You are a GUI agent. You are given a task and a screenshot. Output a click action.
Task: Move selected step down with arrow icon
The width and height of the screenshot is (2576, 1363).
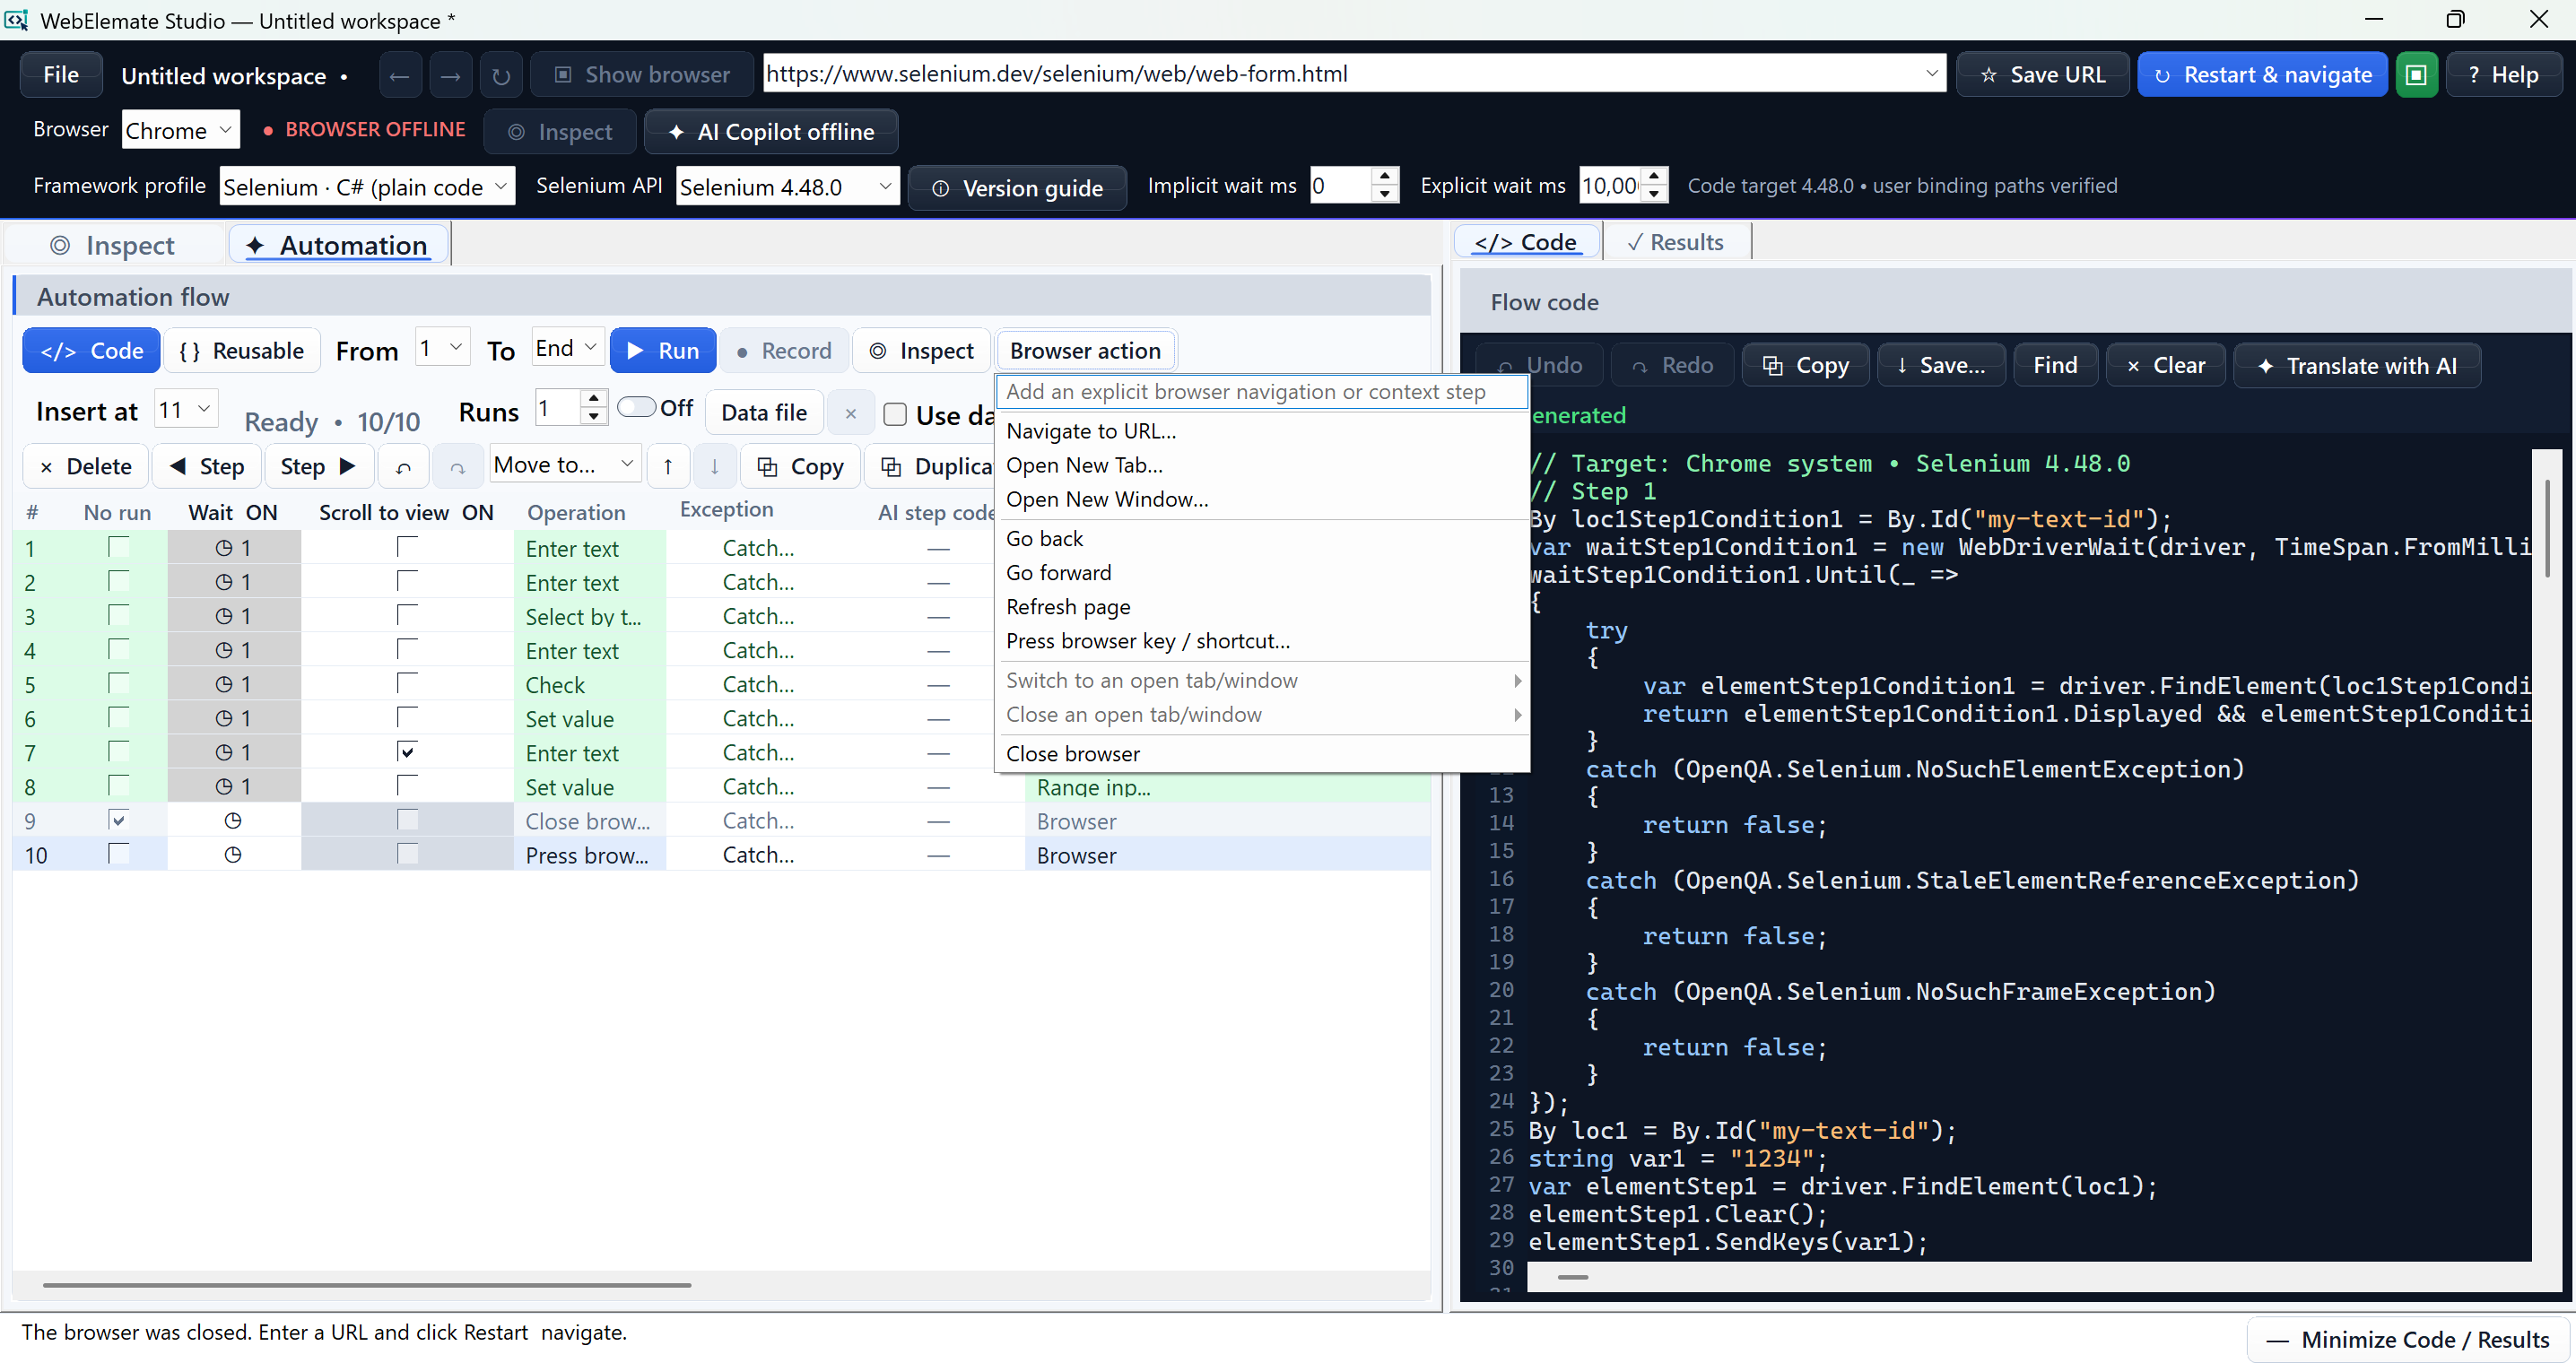[x=714, y=466]
